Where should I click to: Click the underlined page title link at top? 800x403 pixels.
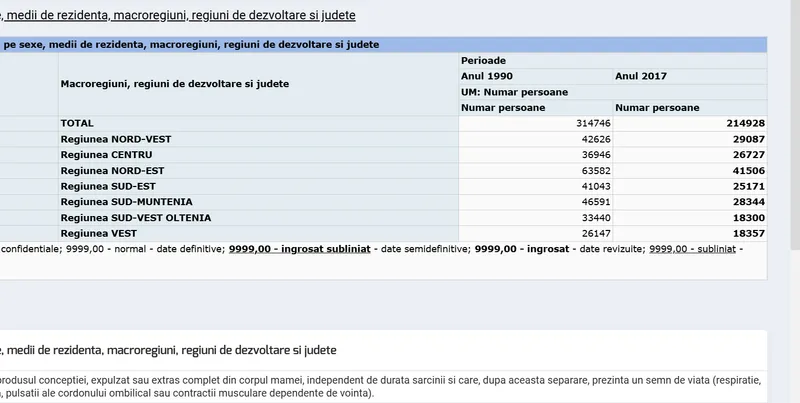click(178, 16)
